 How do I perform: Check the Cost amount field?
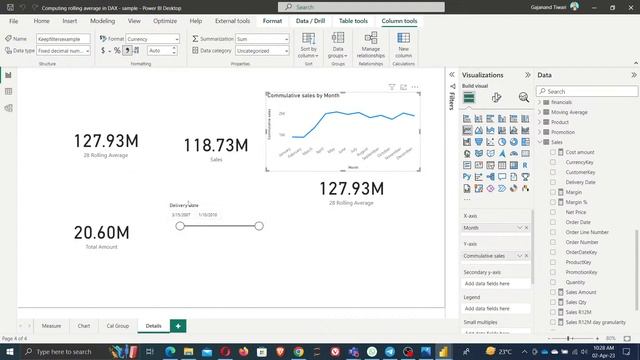pos(553,152)
